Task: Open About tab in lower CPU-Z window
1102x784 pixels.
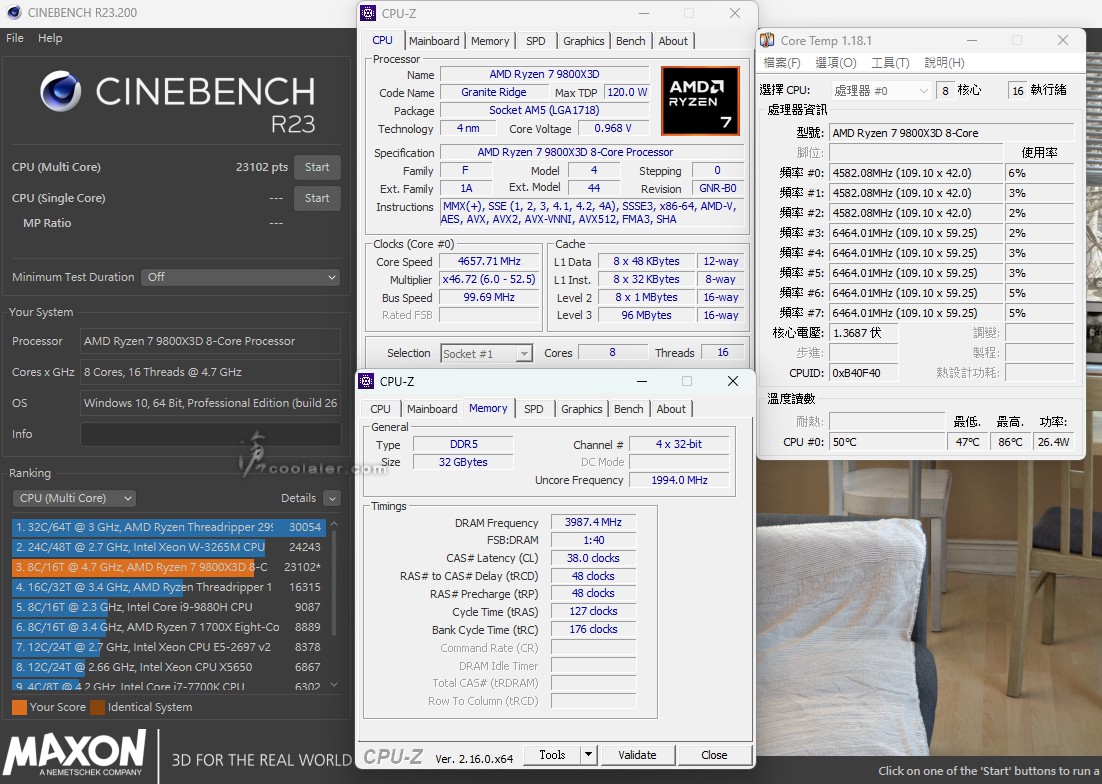Action: (x=670, y=409)
